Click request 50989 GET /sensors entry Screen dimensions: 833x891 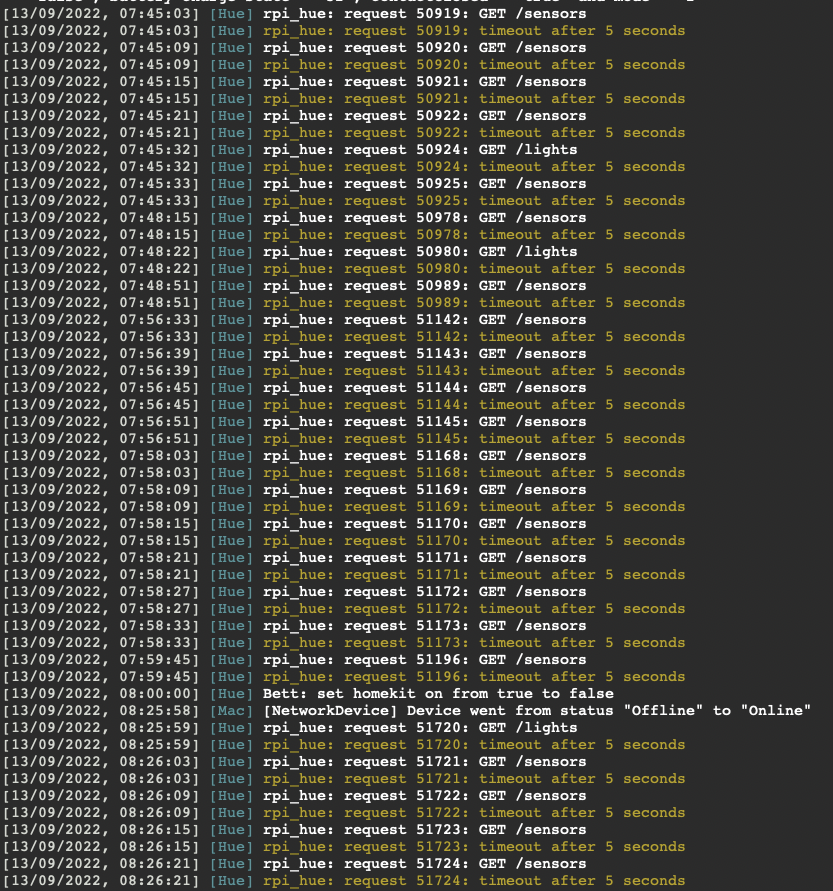(x=424, y=286)
